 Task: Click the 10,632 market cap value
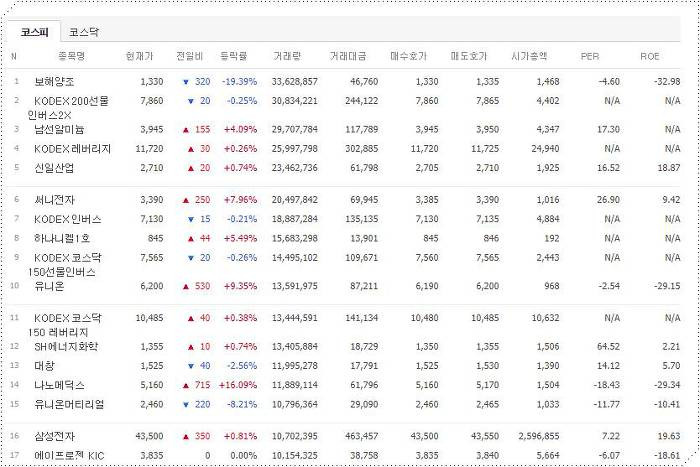(x=546, y=318)
